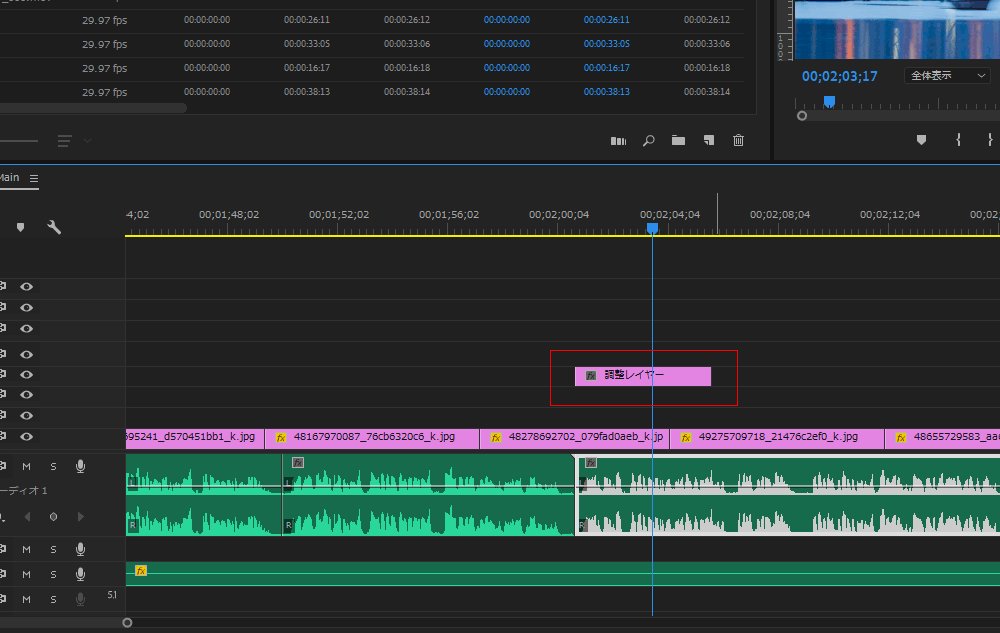
Task: Hide the video track containing the jpg clips
Action: click(27, 437)
